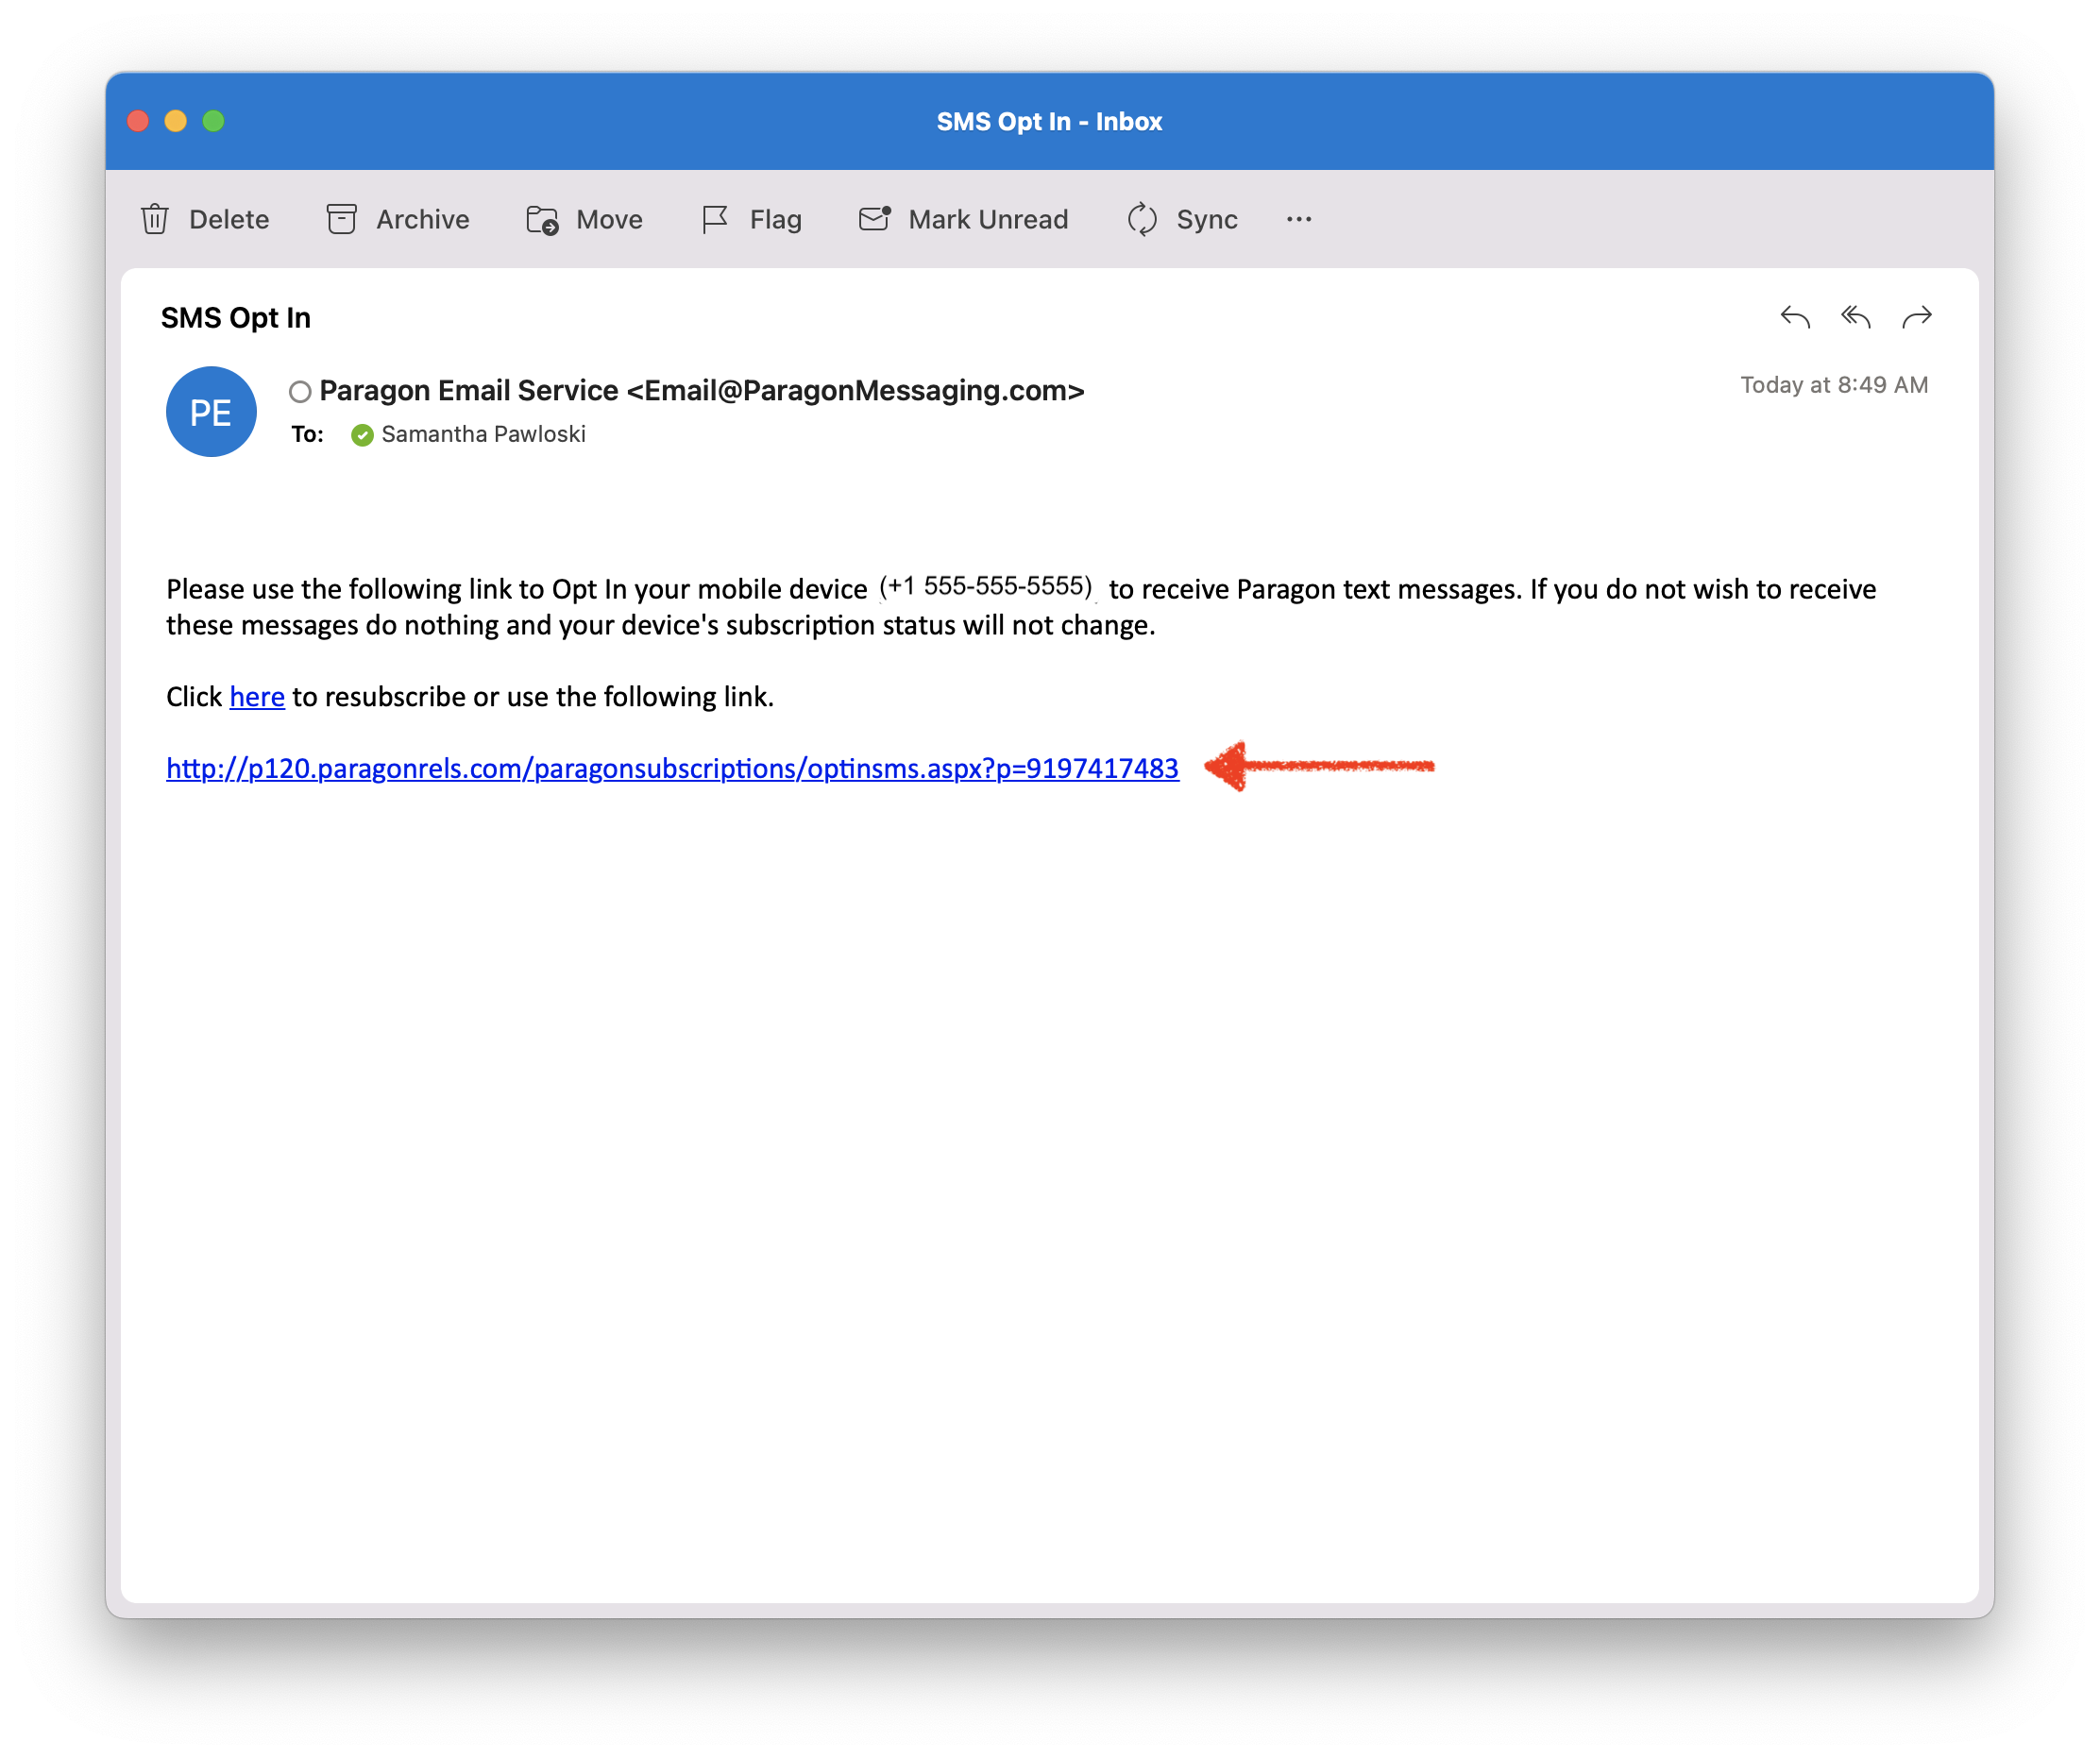
Task: Minimize window with yellow button
Action: [175, 121]
